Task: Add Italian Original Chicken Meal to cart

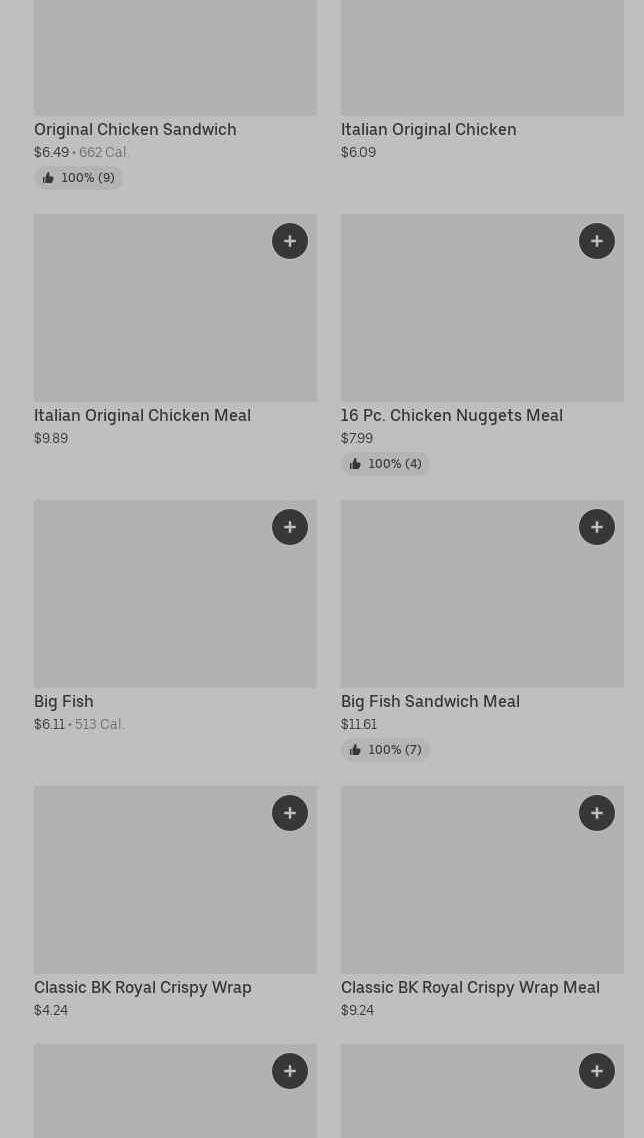Action: [290, 241]
